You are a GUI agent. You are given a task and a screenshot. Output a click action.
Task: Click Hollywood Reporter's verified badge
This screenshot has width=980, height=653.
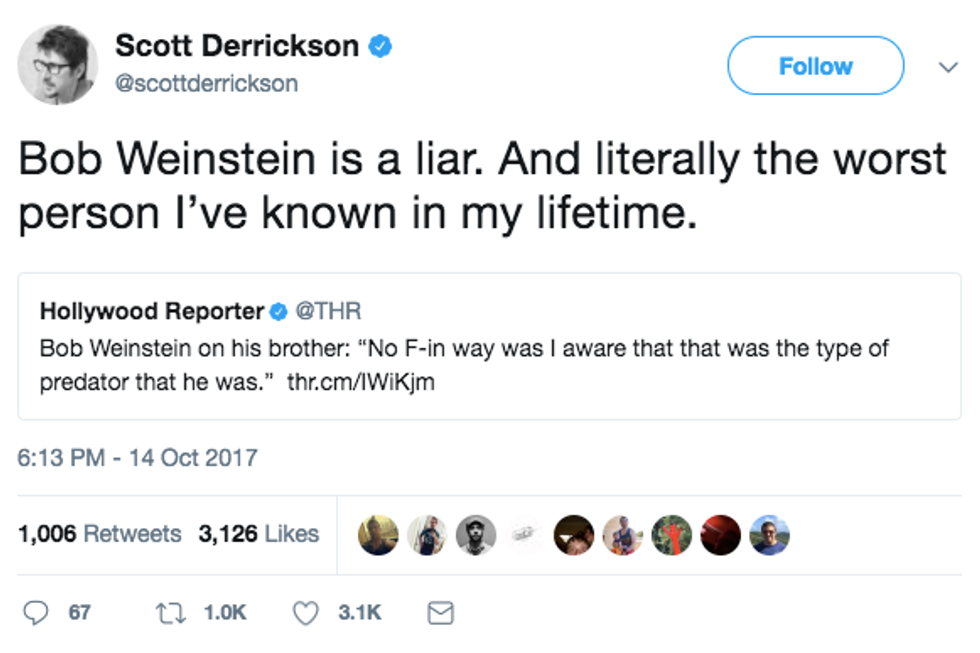pos(280,311)
